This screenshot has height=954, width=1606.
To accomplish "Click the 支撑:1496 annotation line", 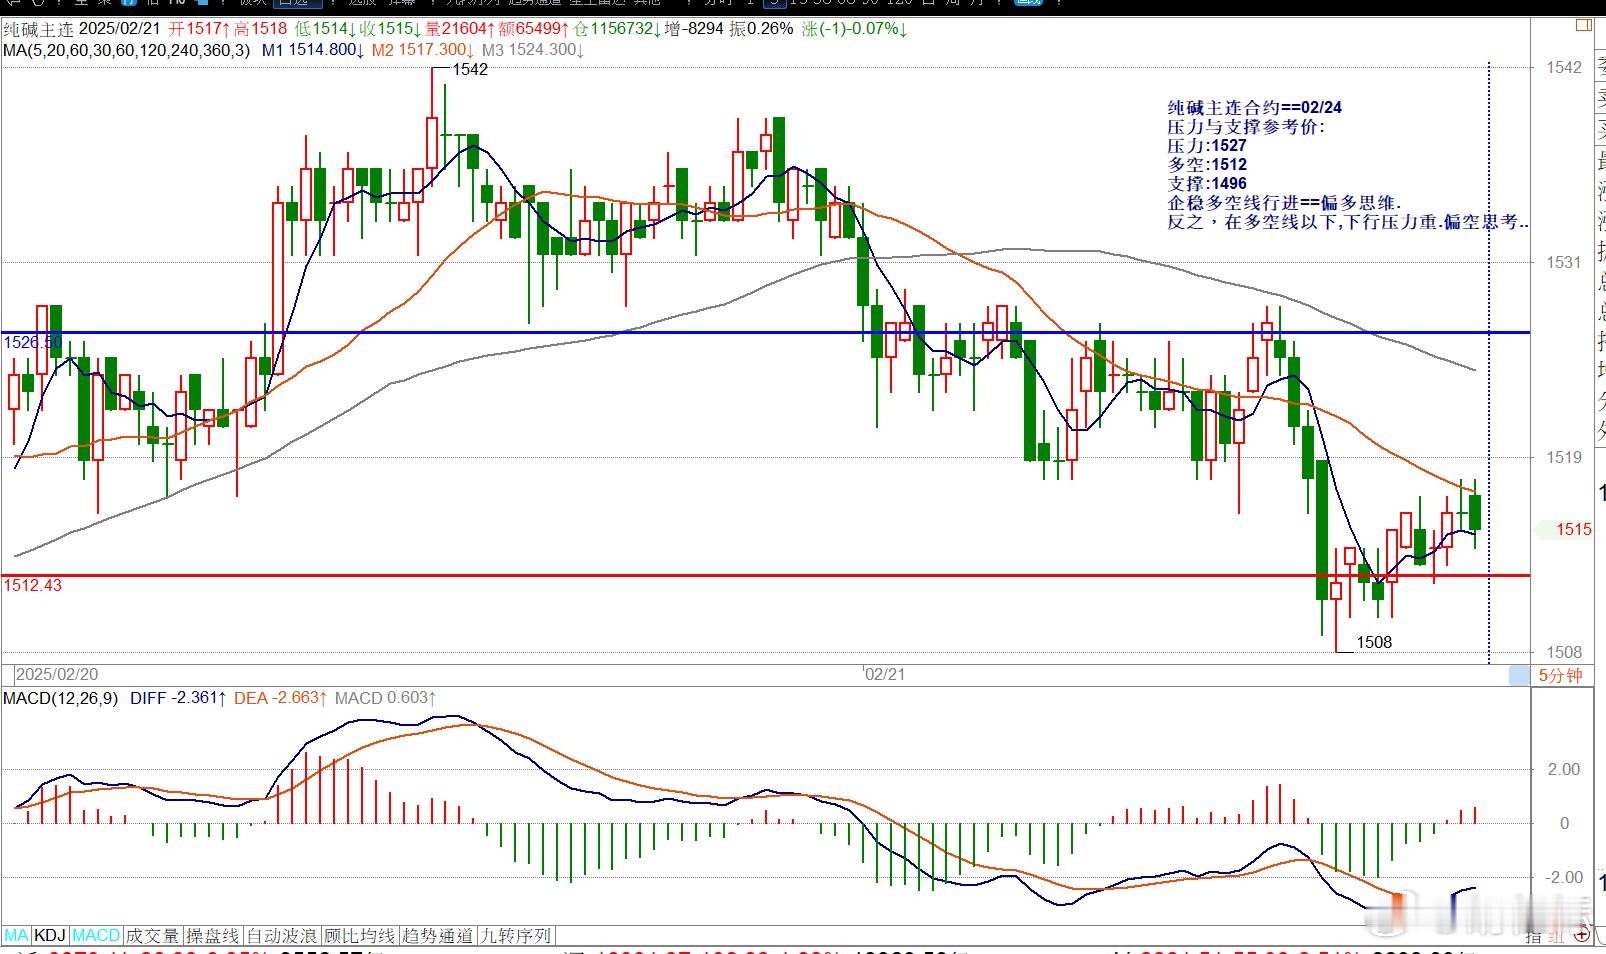I will 1207,184.
